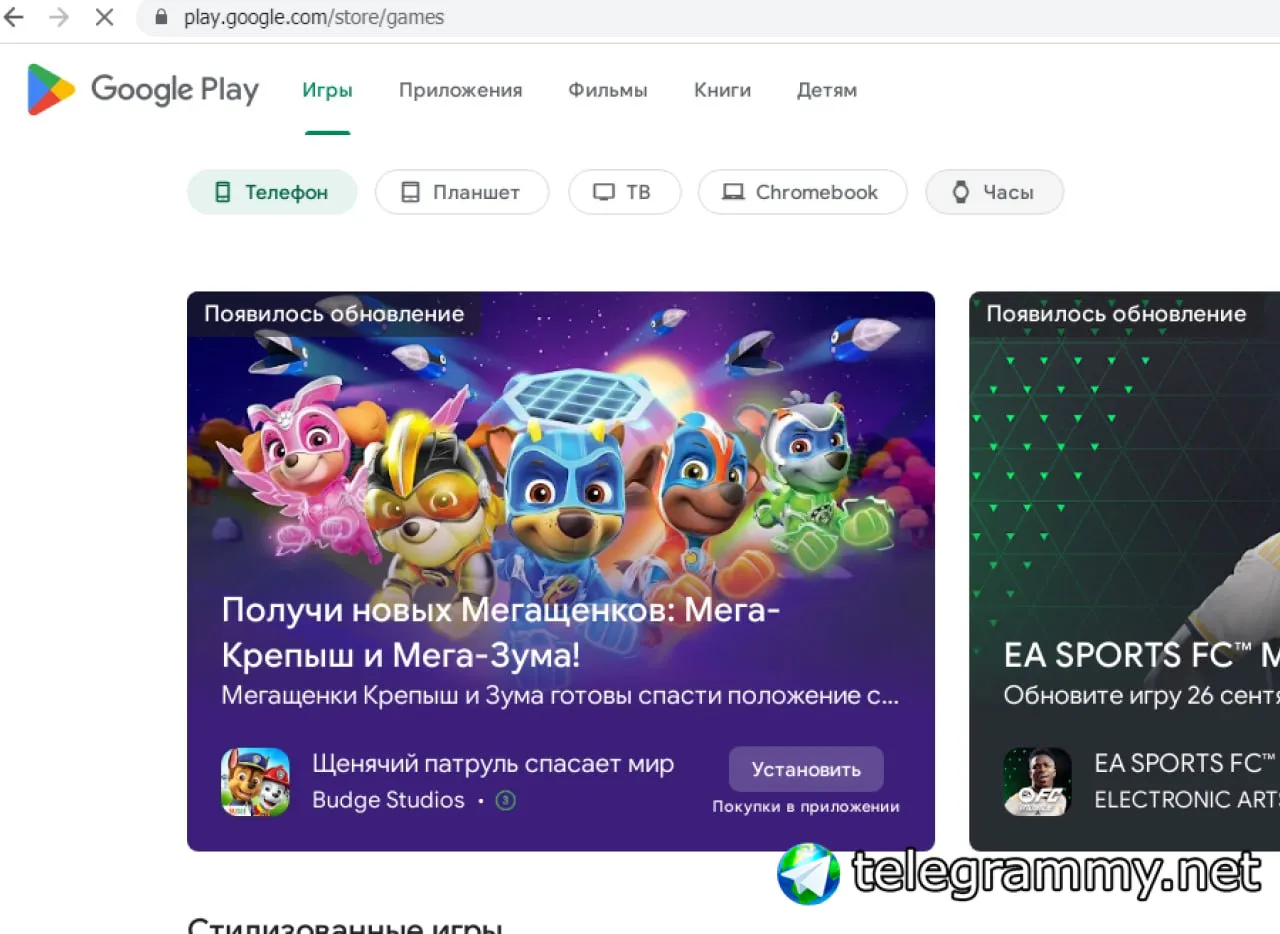Click the browser forward arrow
The height and width of the screenshot is (934, 1280).
(x=59, y=17)
